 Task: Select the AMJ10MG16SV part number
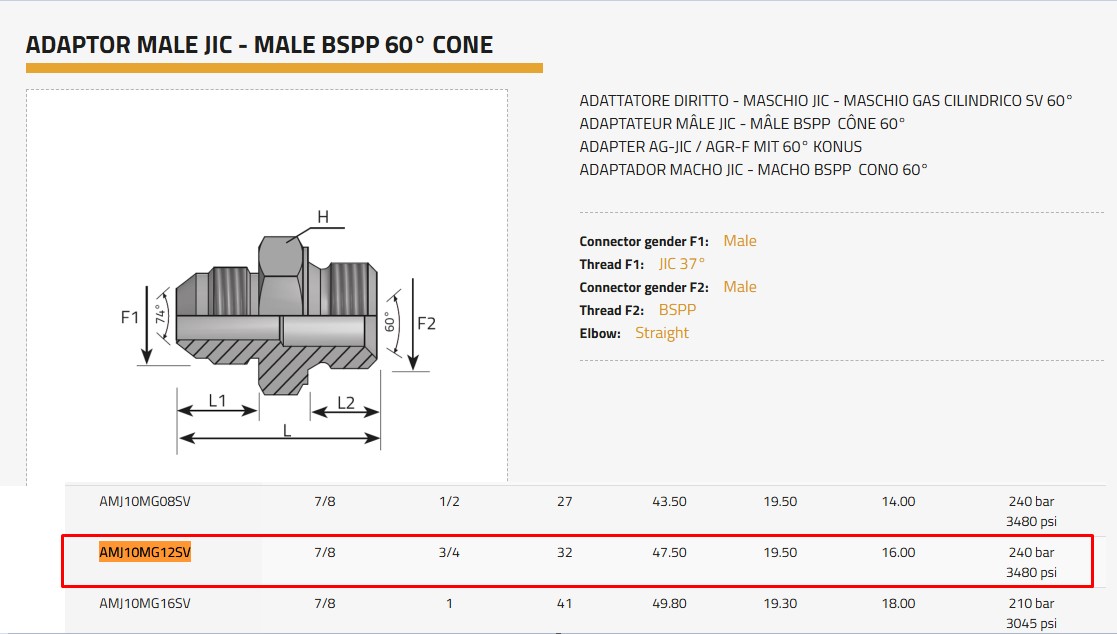coord(144,603)
